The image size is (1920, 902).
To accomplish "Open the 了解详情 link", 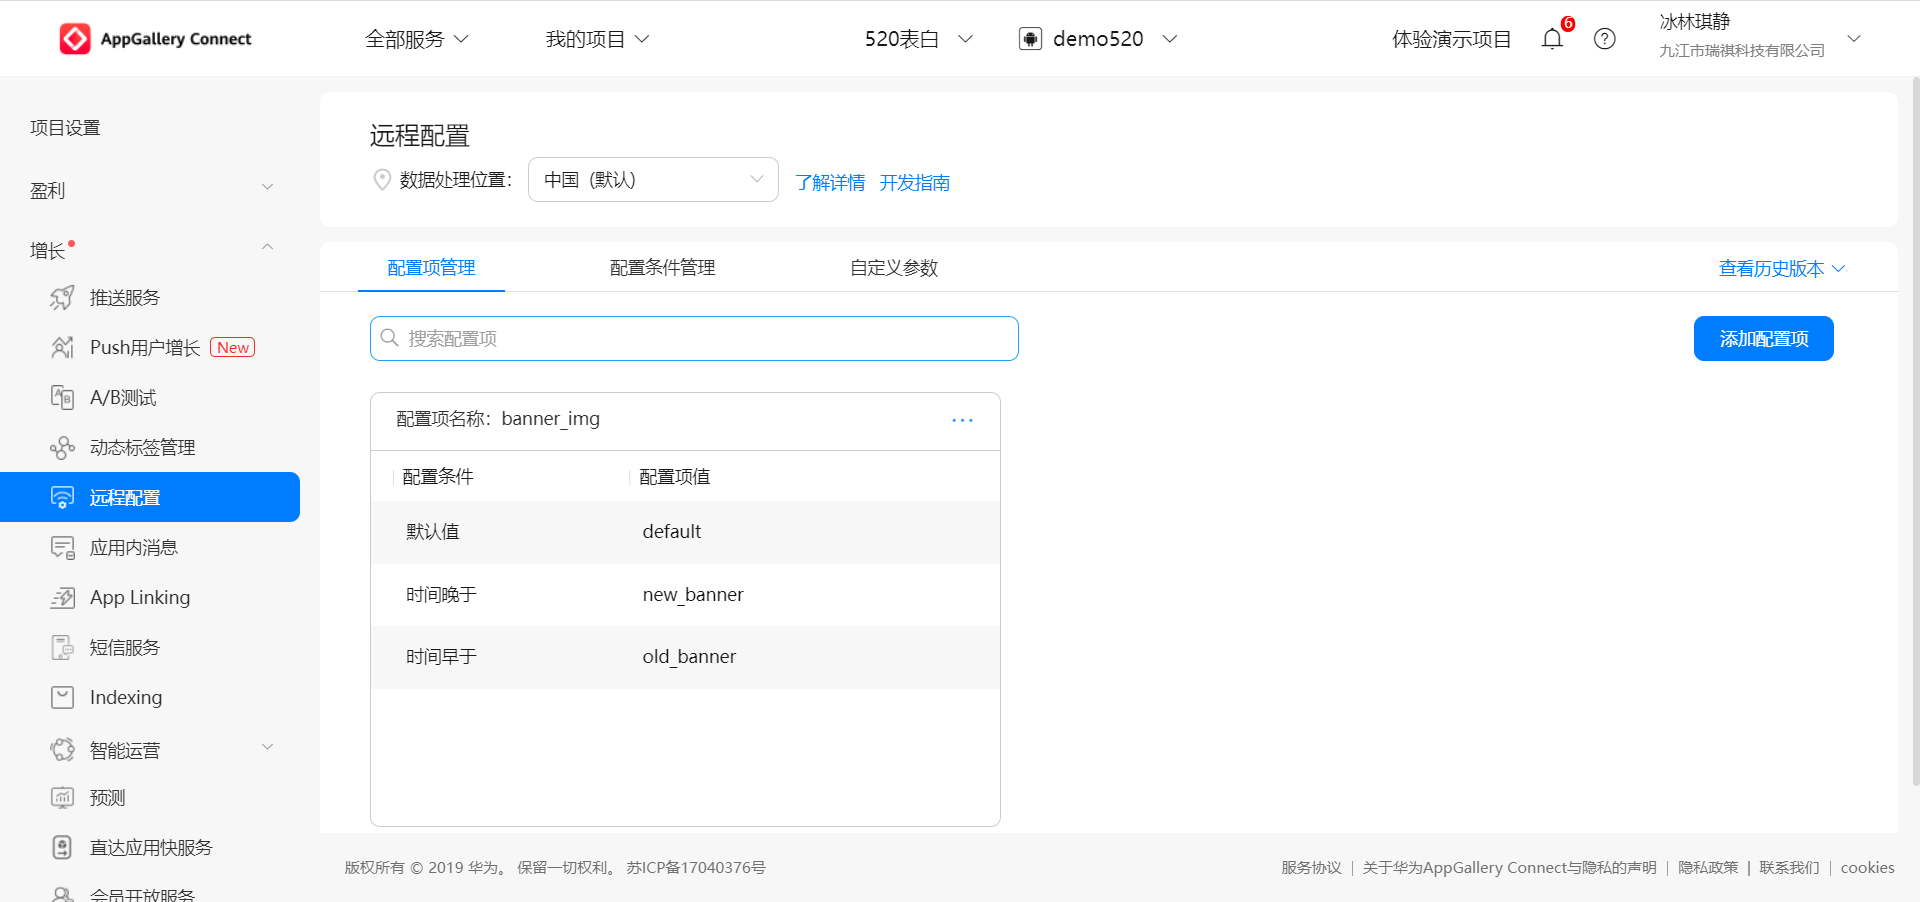I will pos(830,182).
